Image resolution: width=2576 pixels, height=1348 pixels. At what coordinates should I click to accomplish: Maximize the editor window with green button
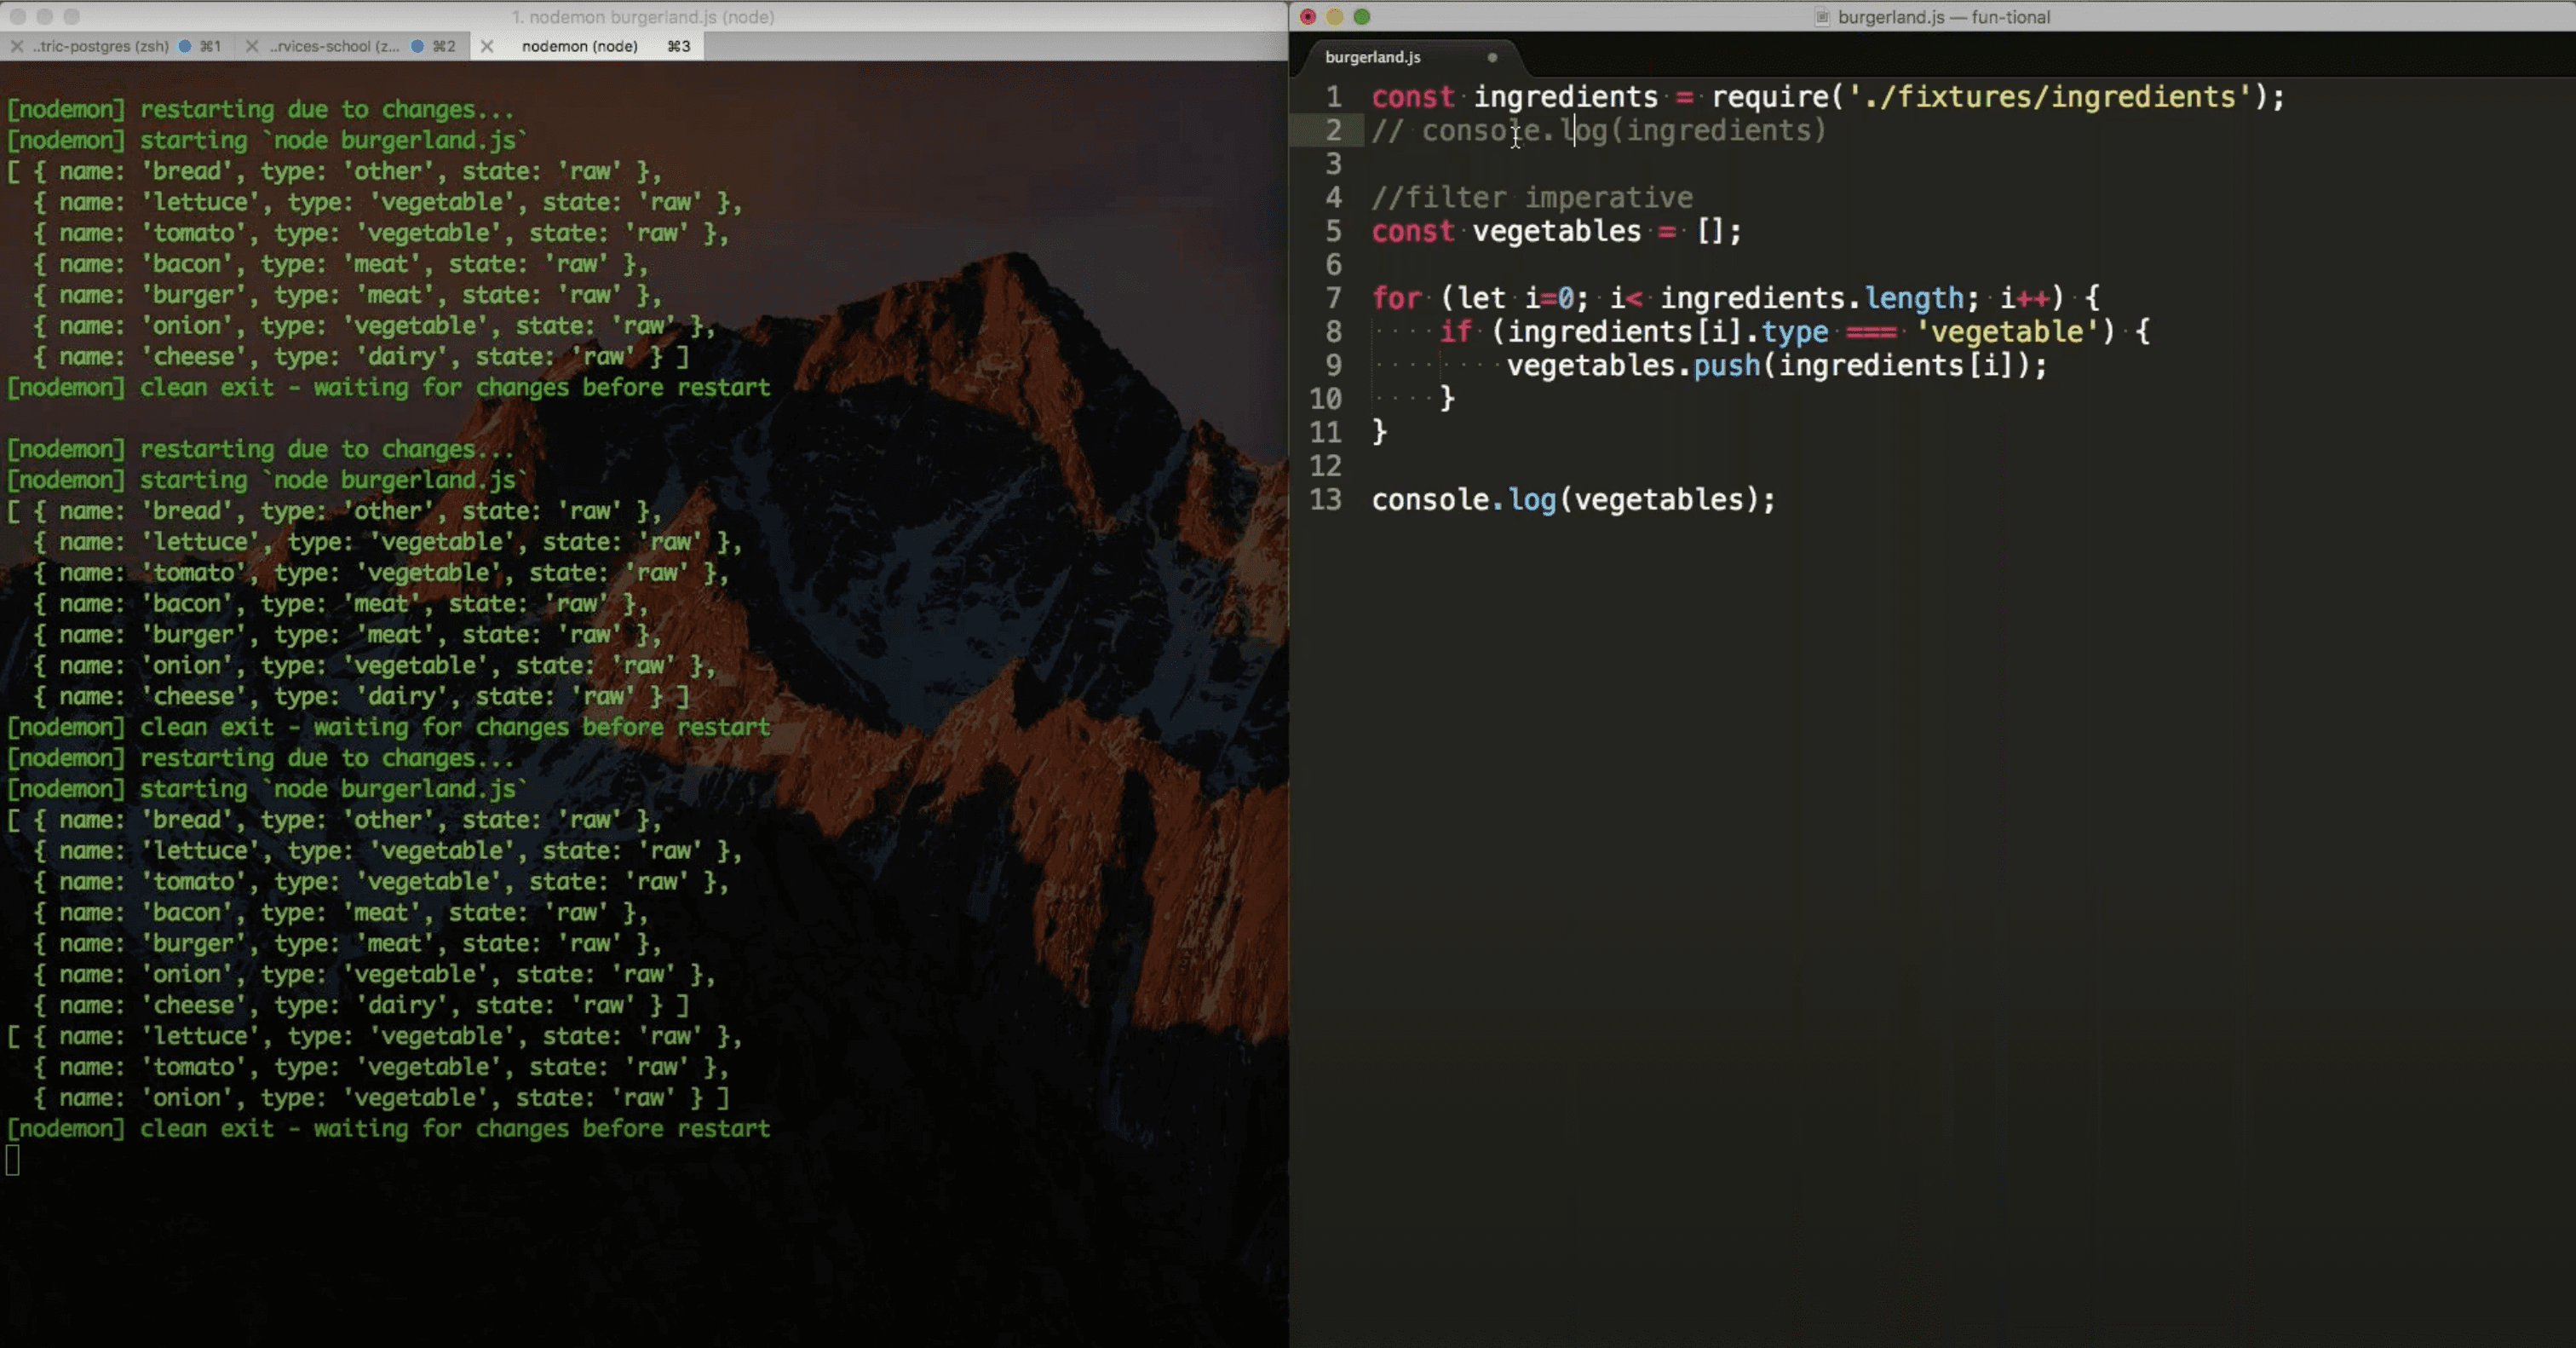(x=1361, y=17)
